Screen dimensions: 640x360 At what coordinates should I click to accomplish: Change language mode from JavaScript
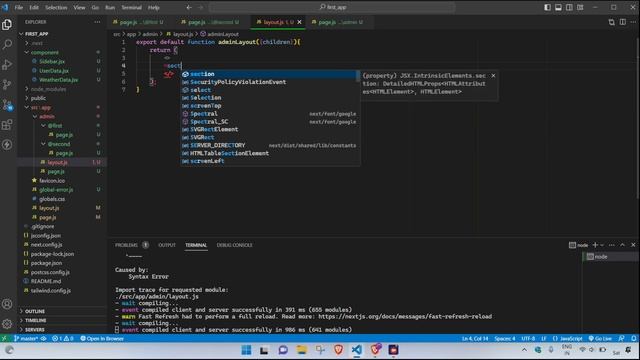pyautogui.click(x=571, y=338)
